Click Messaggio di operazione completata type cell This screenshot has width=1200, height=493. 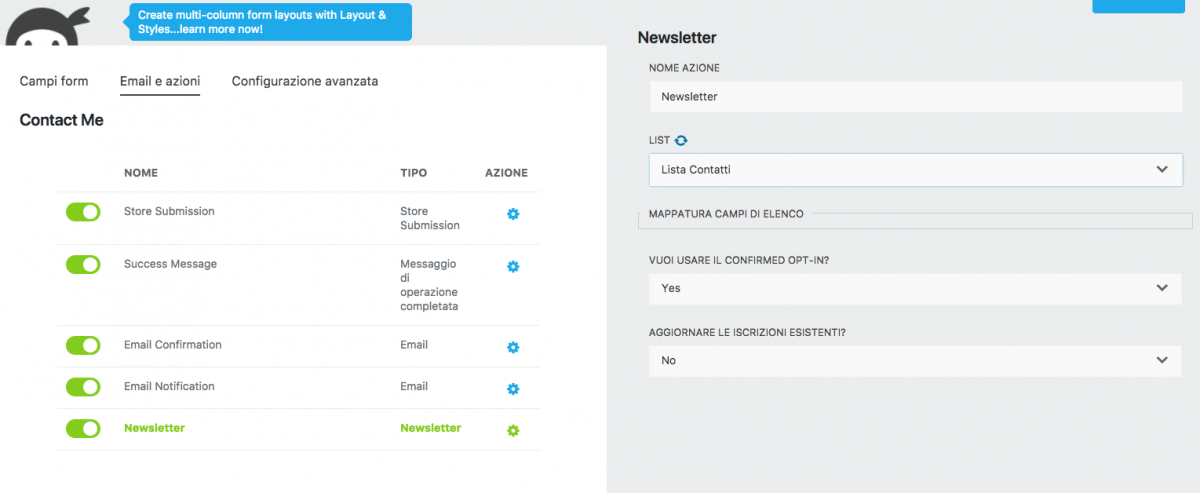pos(429,285)
